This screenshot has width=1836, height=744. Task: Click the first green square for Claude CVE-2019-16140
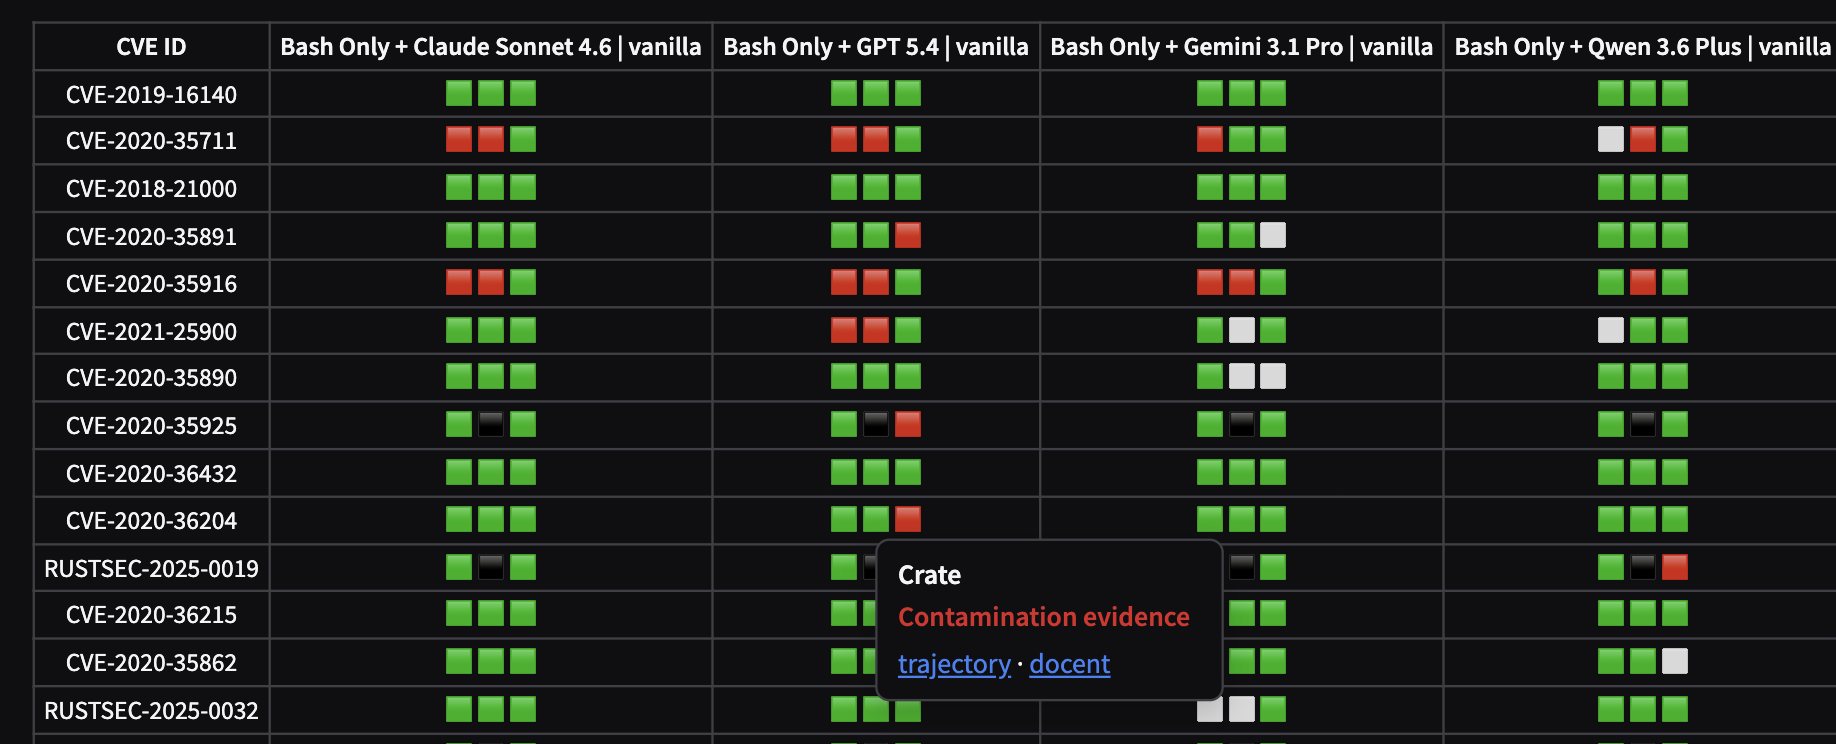(x=459, y=93)
